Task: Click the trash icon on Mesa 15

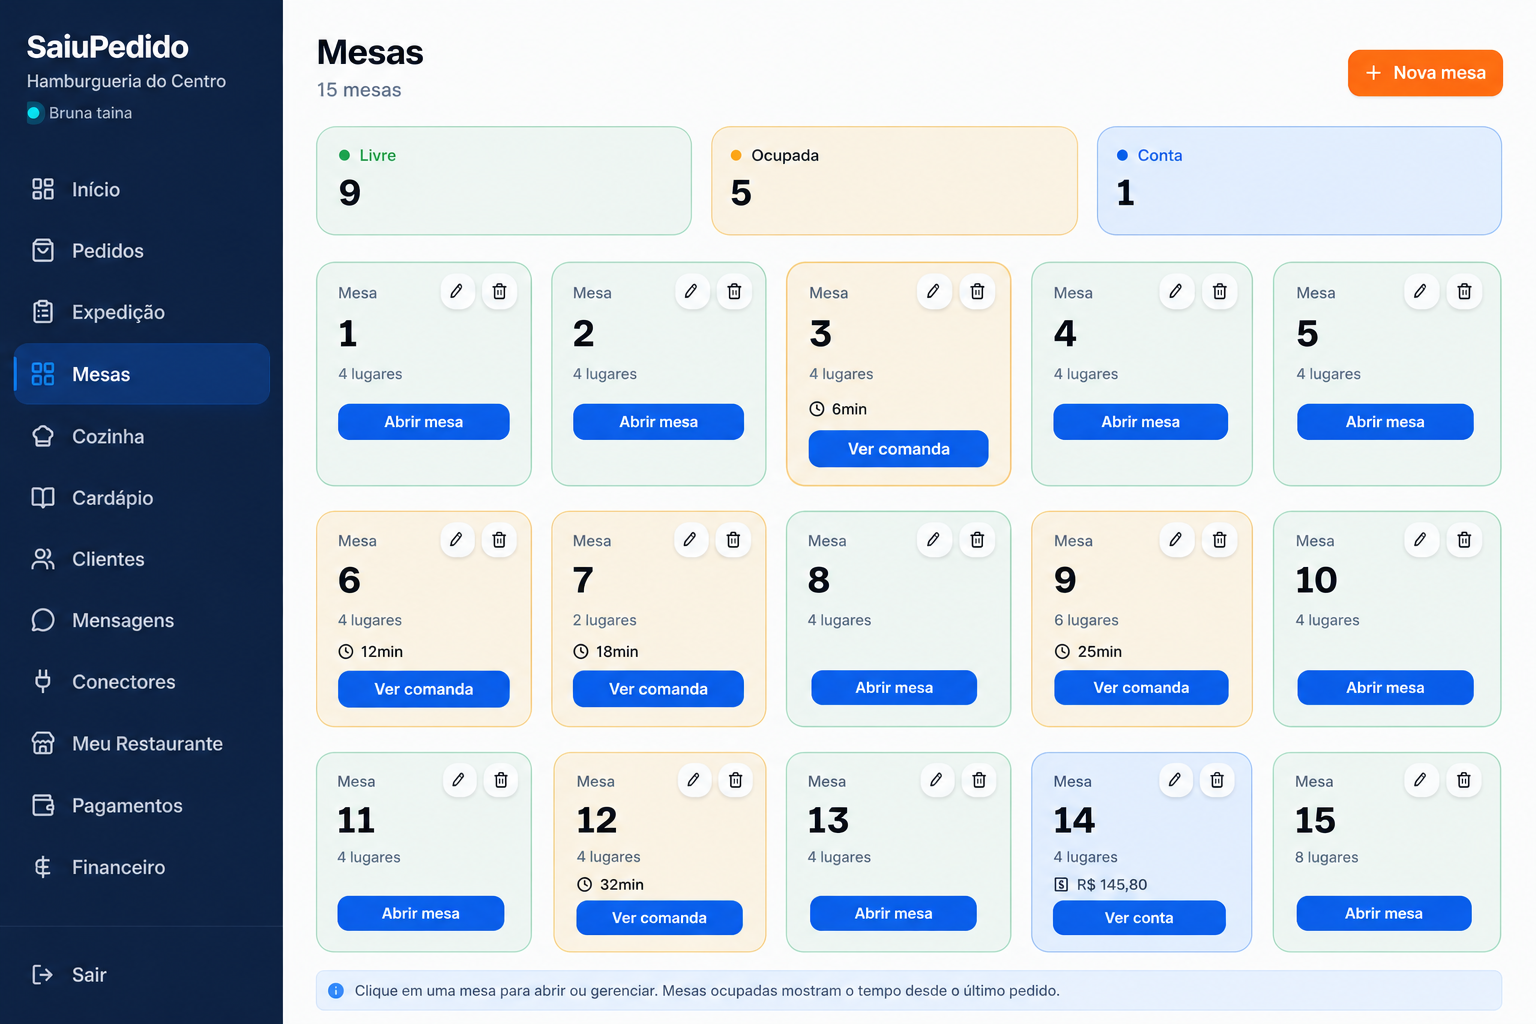Action: (x=1464, y=780)
